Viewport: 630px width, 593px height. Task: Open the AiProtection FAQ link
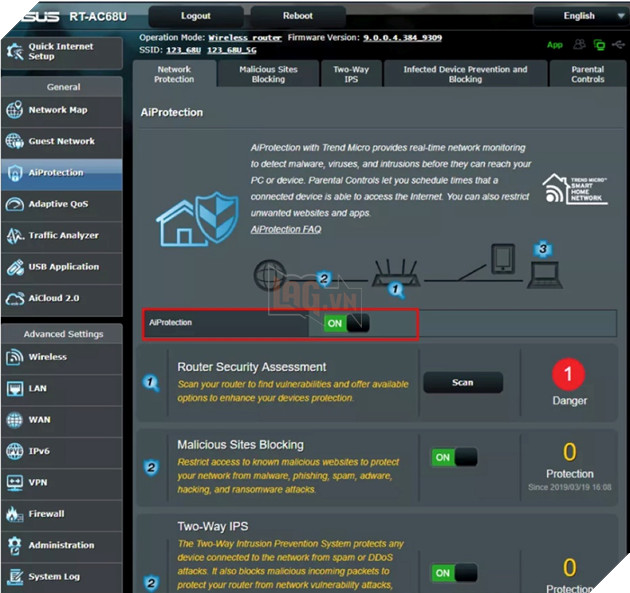[285, 229]
